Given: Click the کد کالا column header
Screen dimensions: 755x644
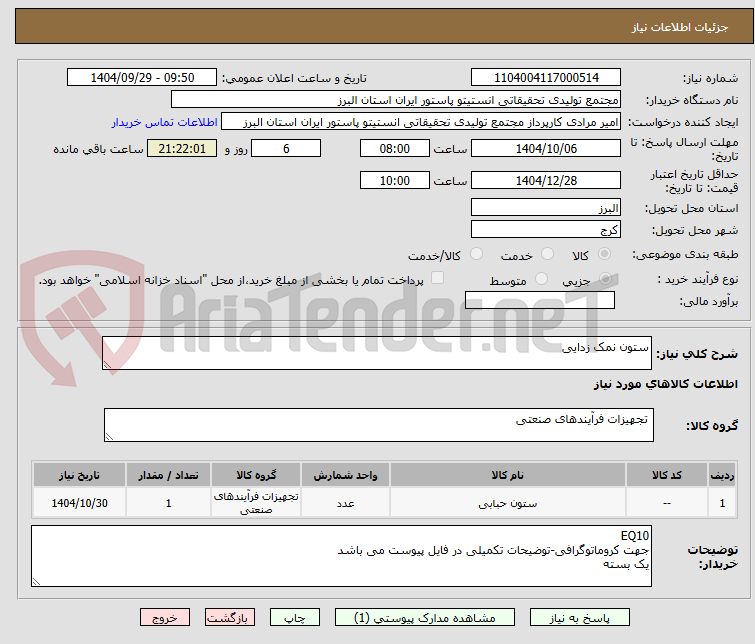Looking at the screenshot, I should click(x=667, y=475).
